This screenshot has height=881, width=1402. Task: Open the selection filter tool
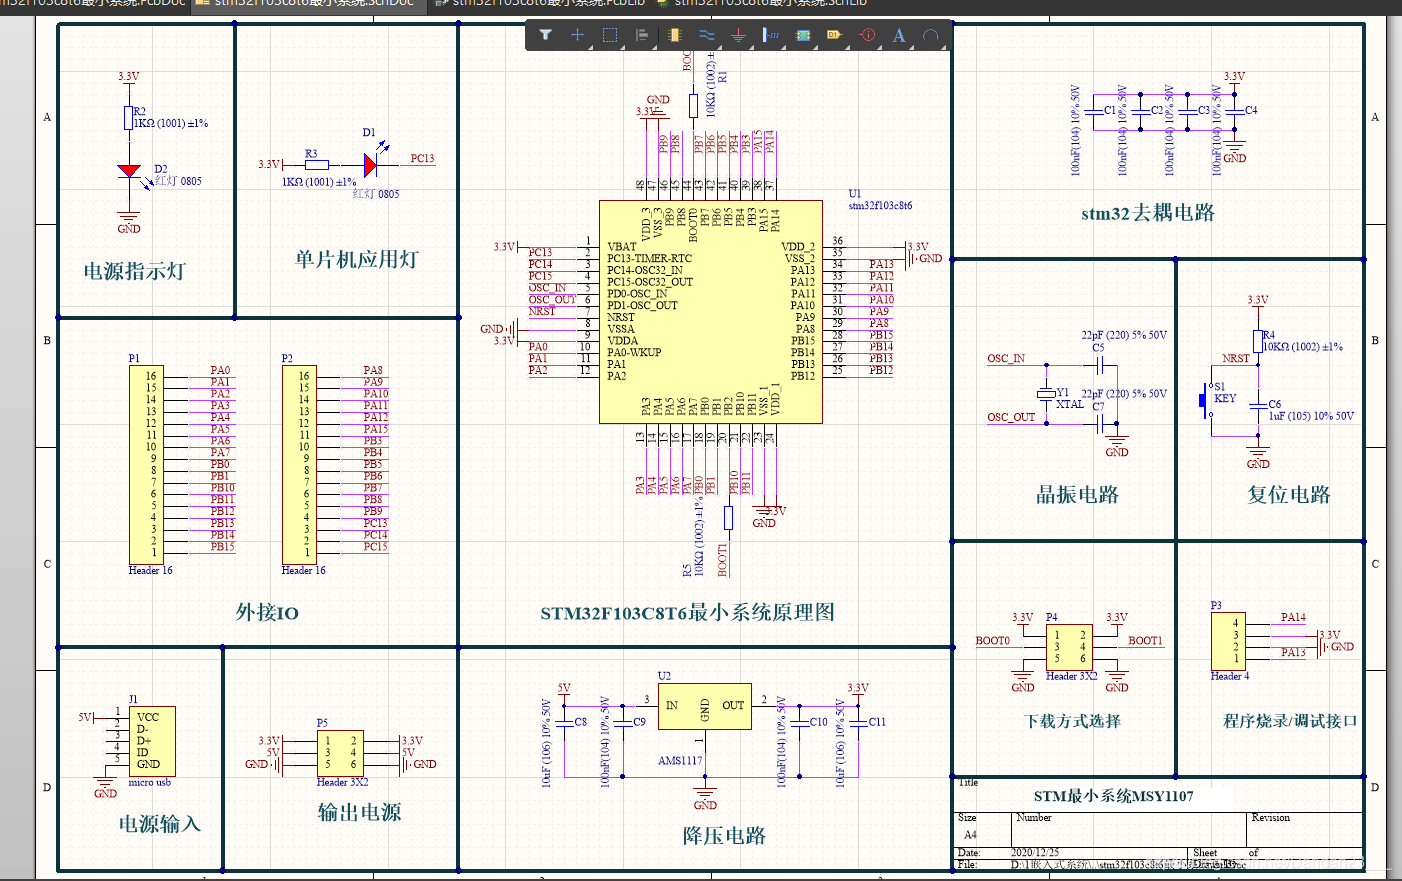tap(546, 35)
